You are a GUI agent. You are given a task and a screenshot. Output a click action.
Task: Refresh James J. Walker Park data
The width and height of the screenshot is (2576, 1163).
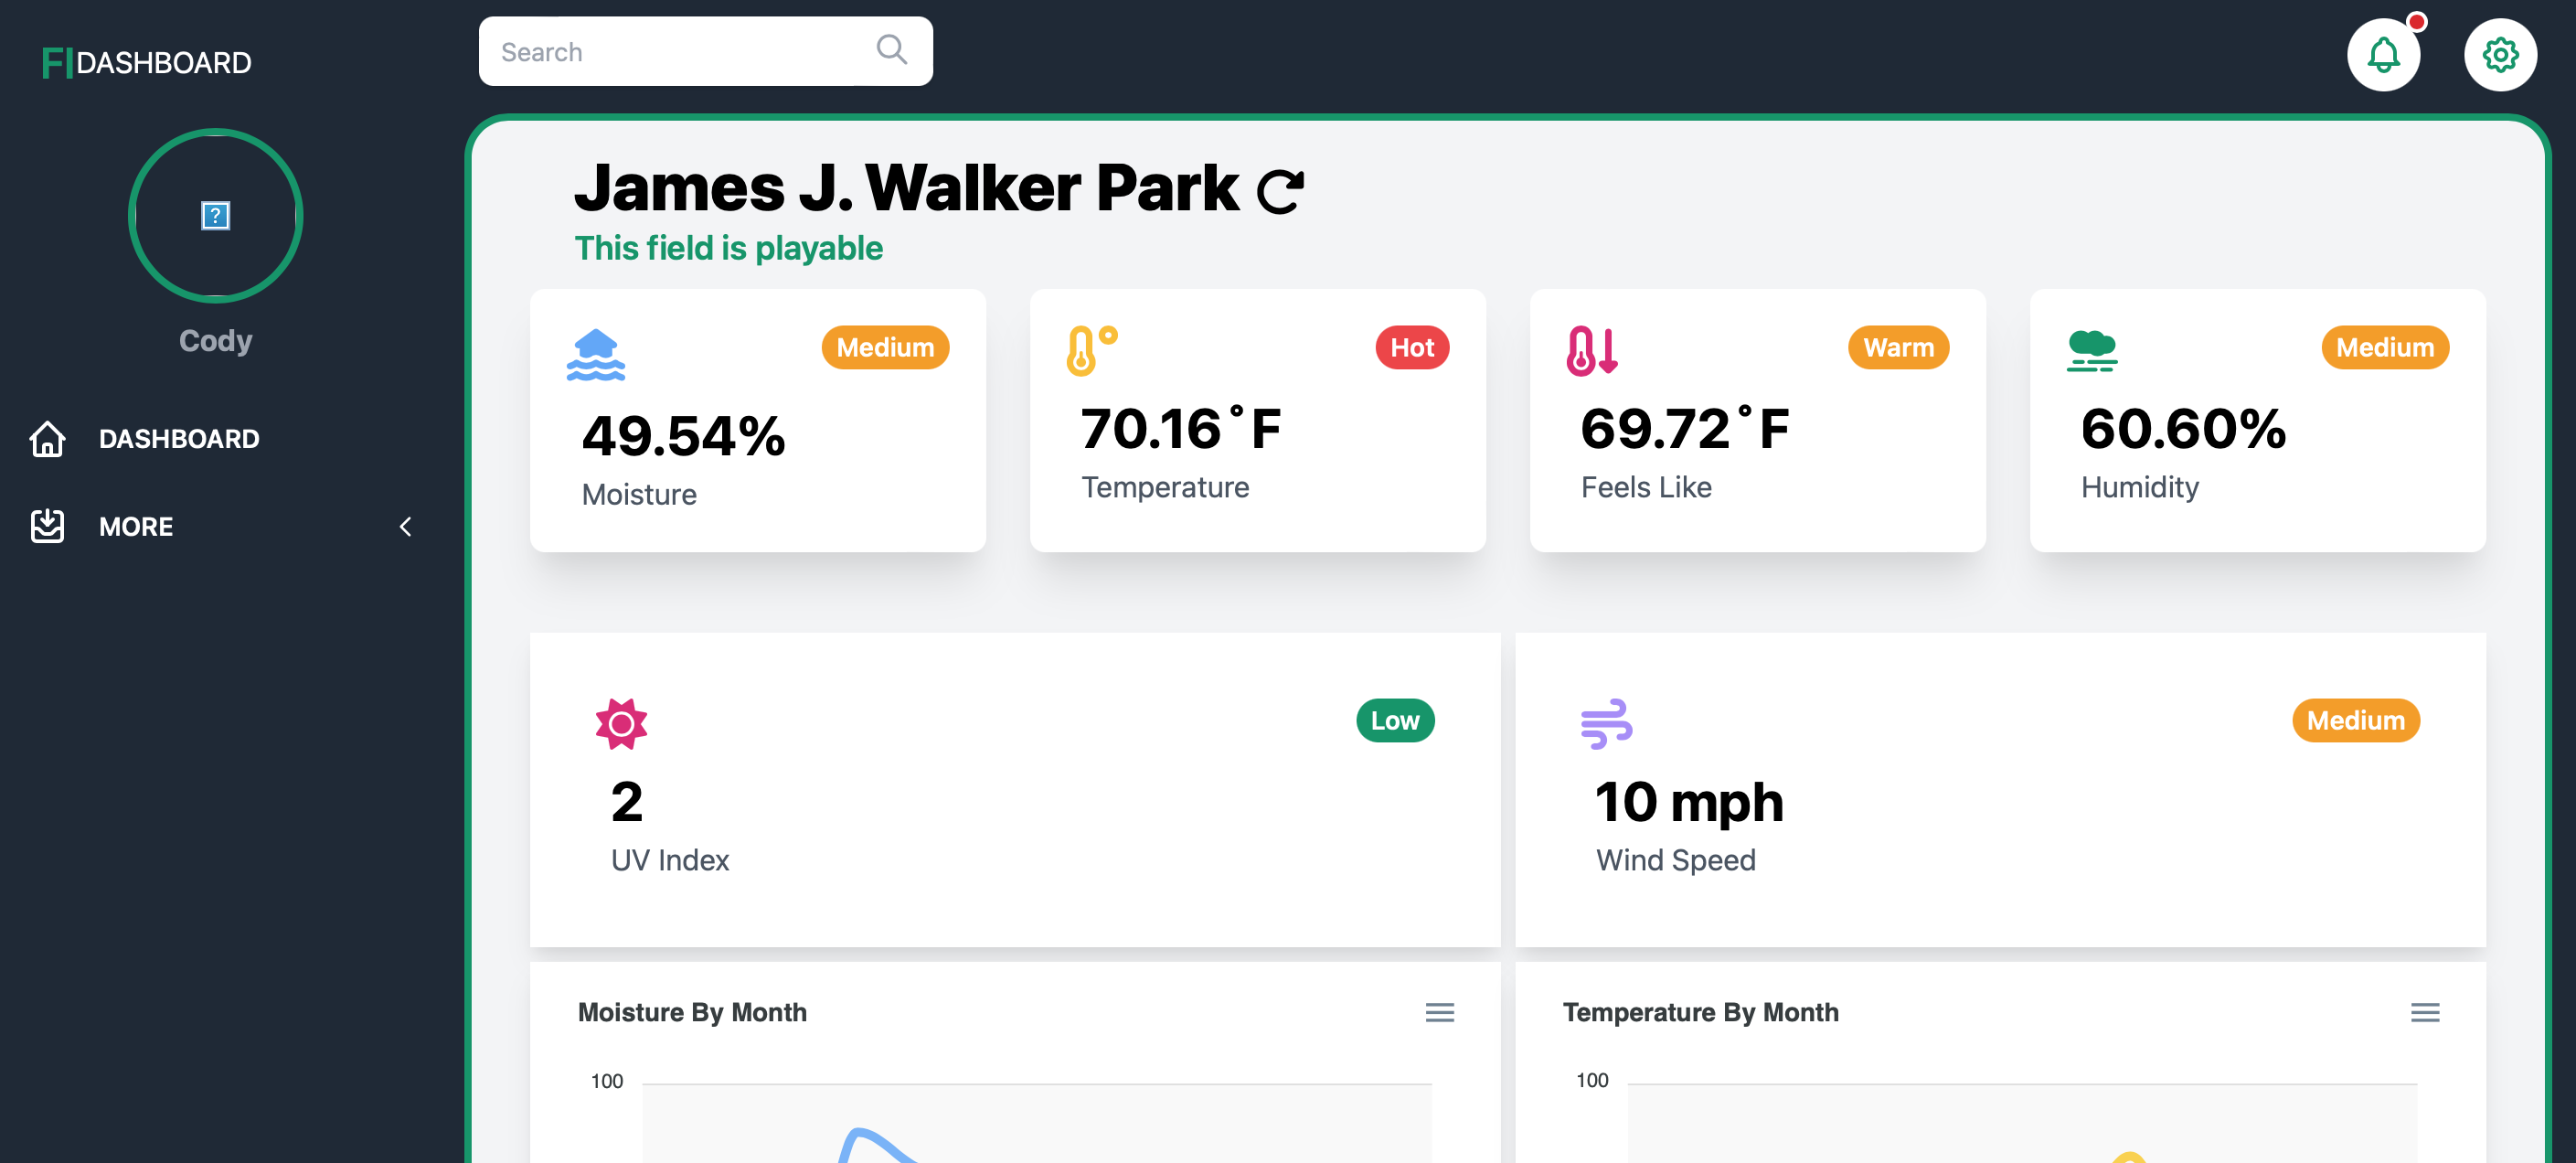(x=1280, y=191)
